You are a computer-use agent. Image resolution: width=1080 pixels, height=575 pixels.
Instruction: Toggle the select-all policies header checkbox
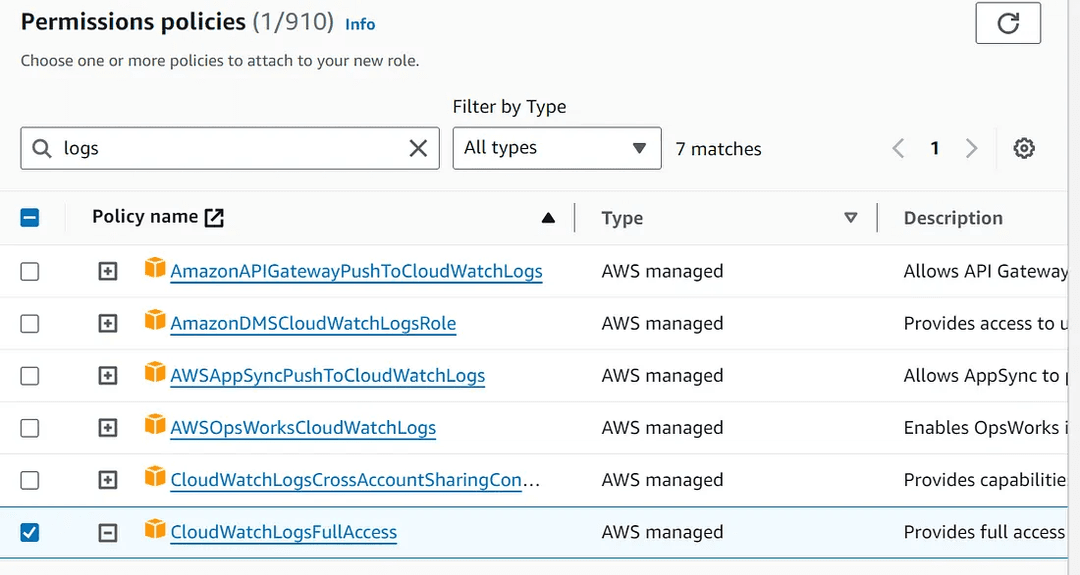[30, 218]
